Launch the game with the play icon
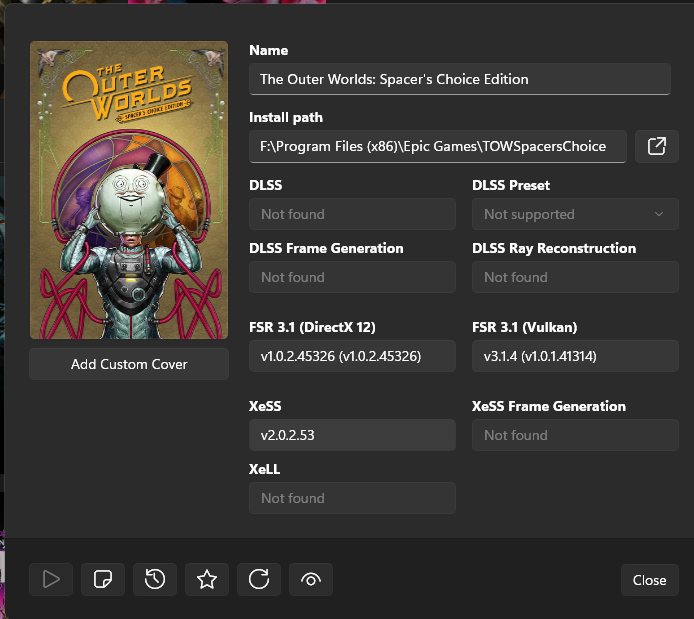Image resolution: width=694 pixels, height=619 pixels. pyautogui.click(x=51, y=579)
